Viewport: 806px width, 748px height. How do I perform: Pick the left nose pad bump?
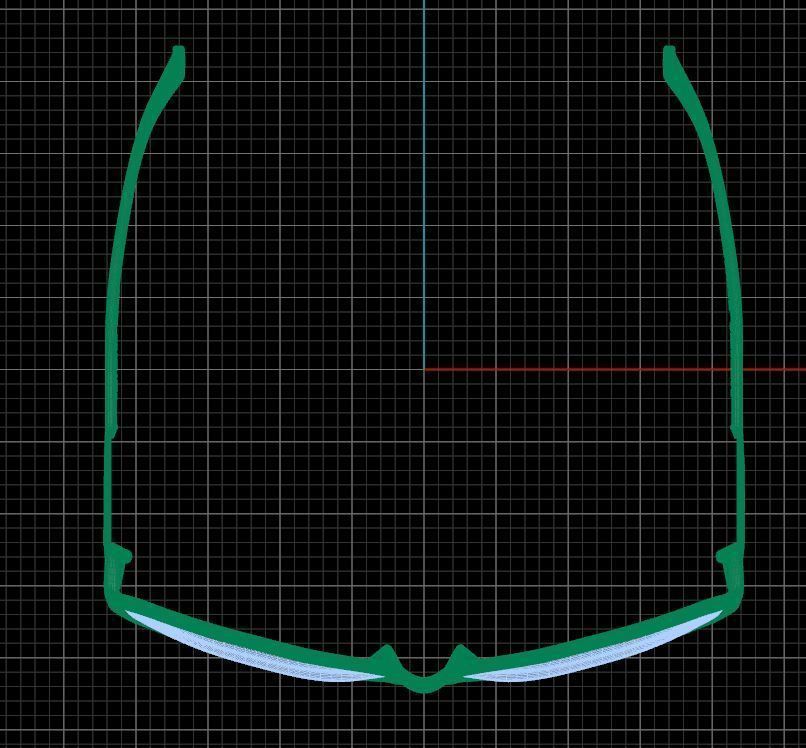[386, 654]
